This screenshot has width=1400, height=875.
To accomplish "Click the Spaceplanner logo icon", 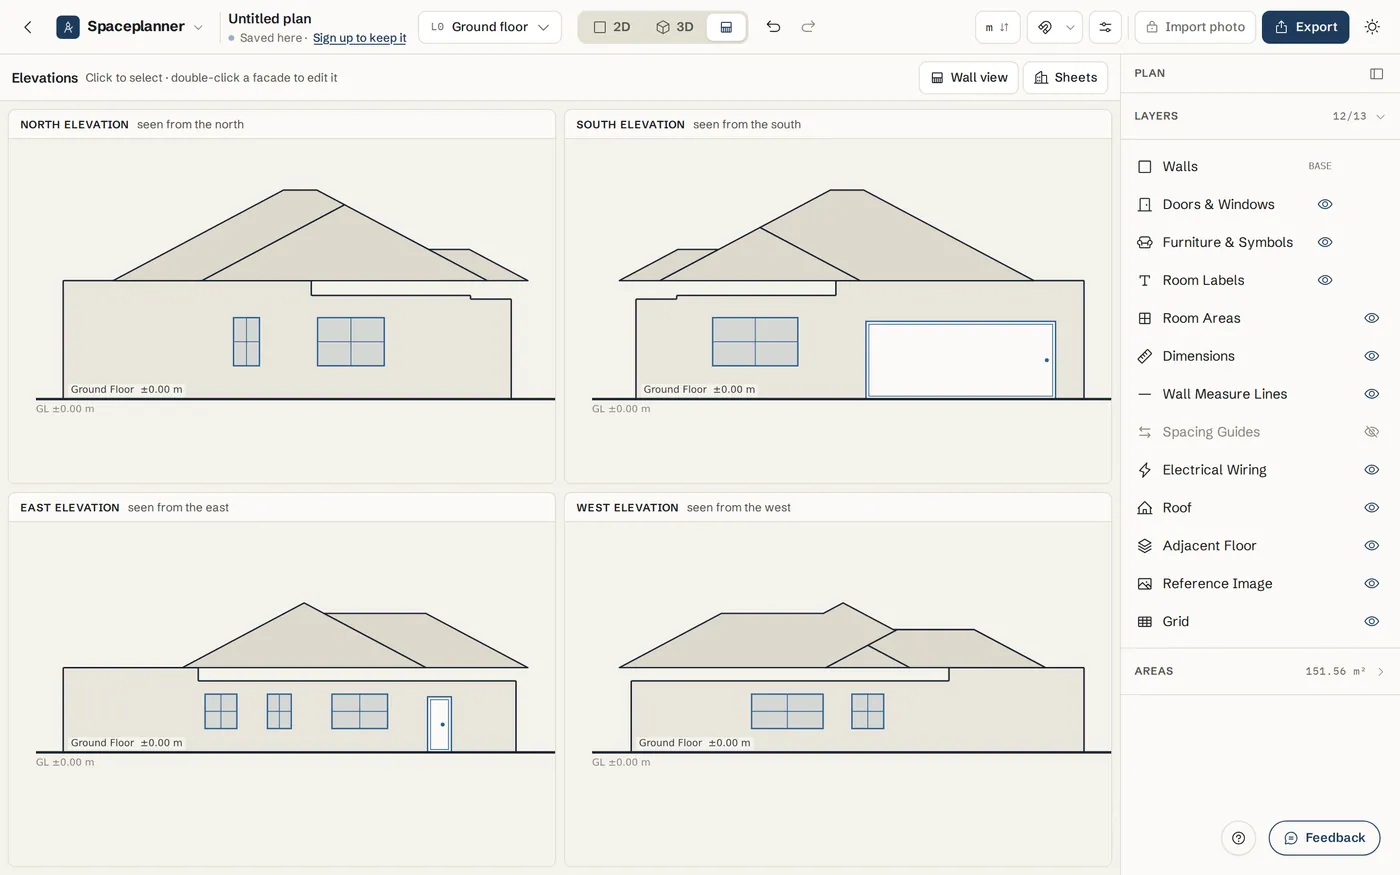I will click(x=68, y=27).
